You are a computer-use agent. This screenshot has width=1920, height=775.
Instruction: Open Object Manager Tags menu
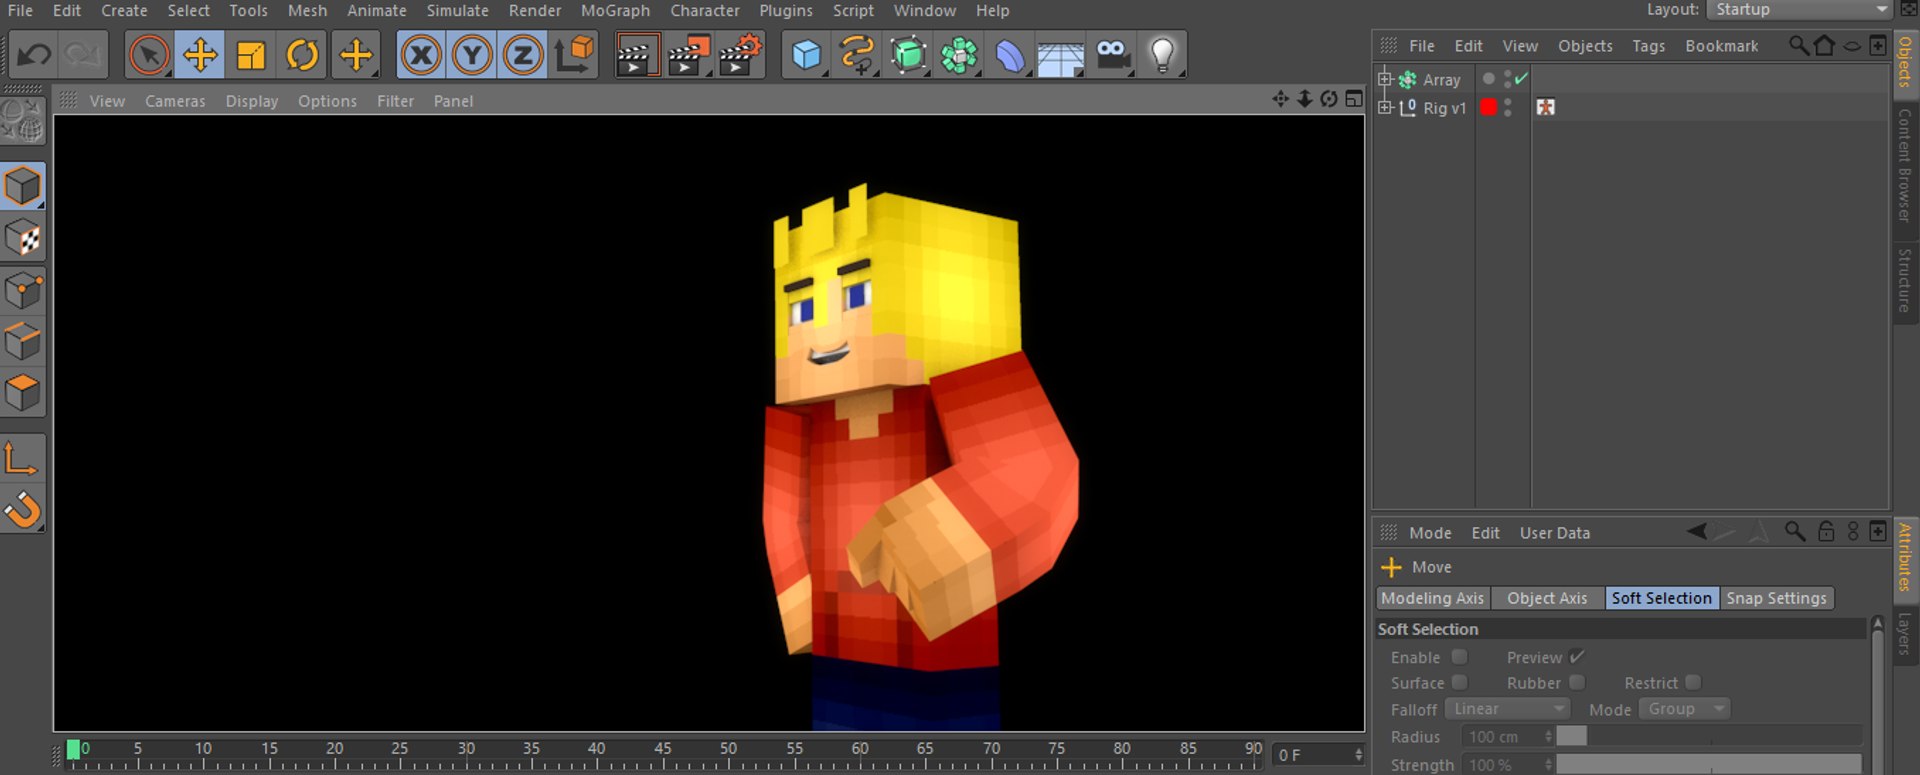(1648, 46)
